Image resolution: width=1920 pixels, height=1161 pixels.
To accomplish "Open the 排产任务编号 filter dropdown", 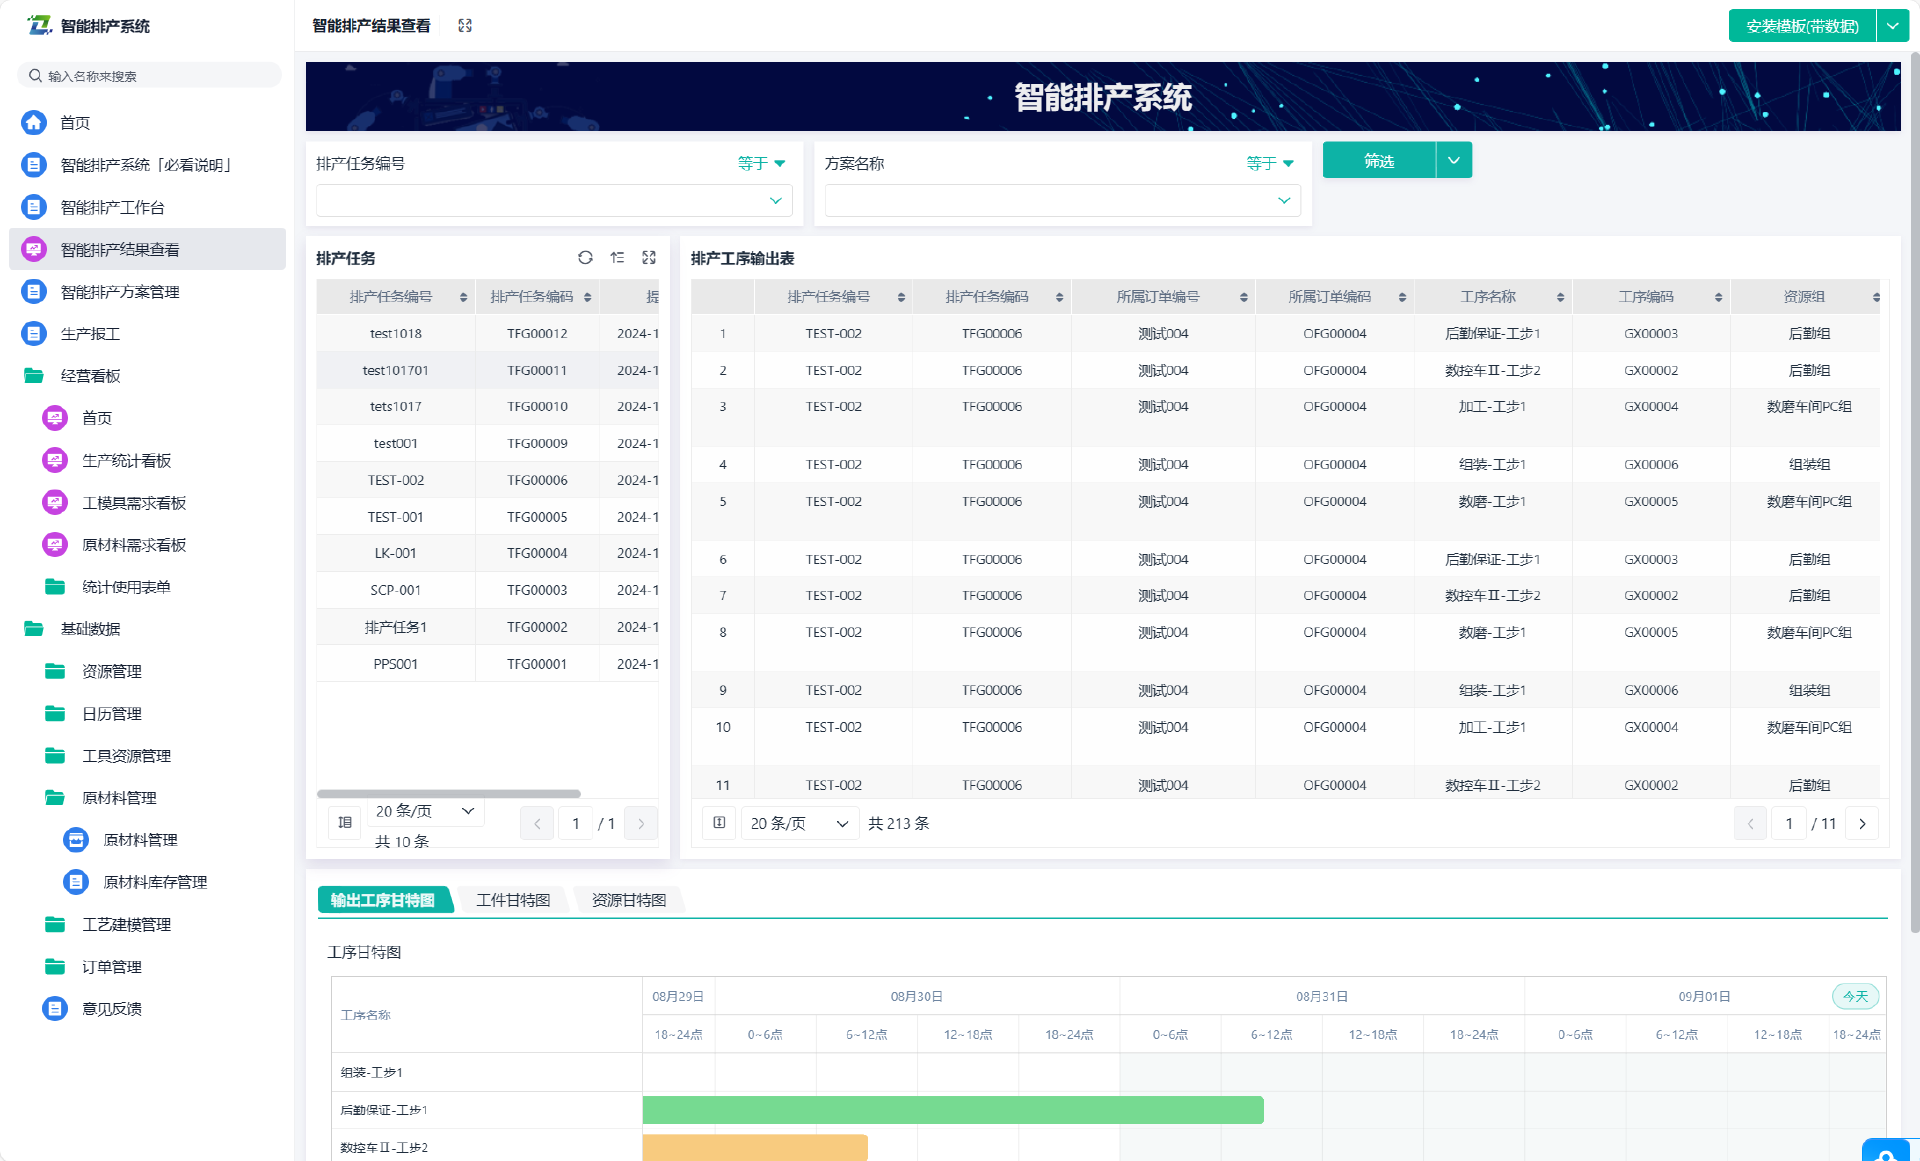I will click(554, 201).
